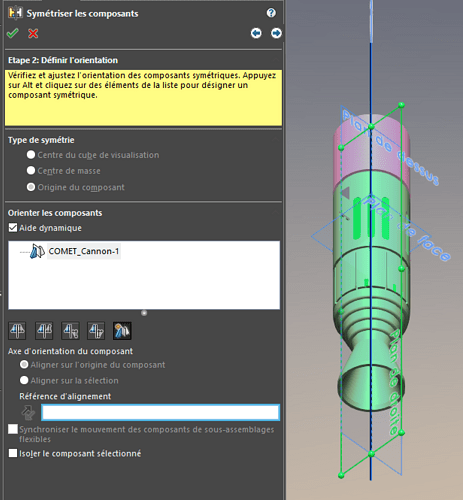The width and height of the screenshot is (463, 500).
Task: Toggle the create opposite-hand version icon
Action: click(122, 331)
